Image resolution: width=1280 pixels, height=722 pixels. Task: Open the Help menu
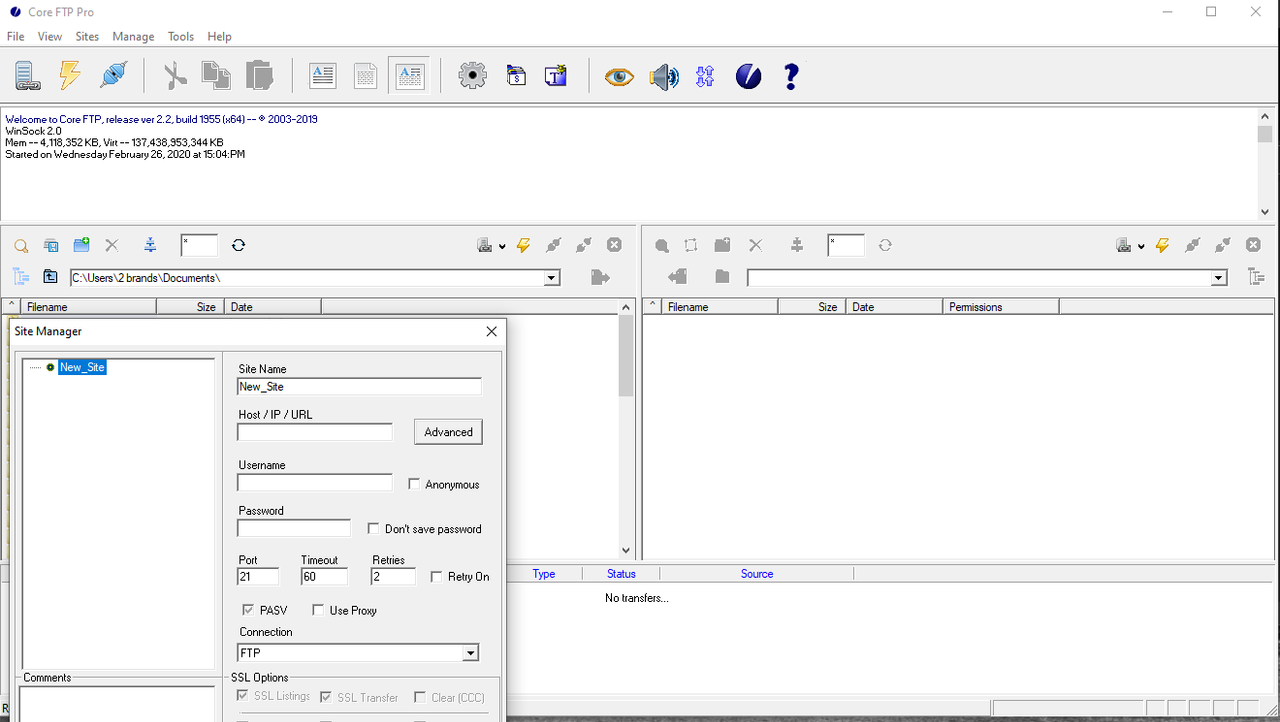click(219, 36)
